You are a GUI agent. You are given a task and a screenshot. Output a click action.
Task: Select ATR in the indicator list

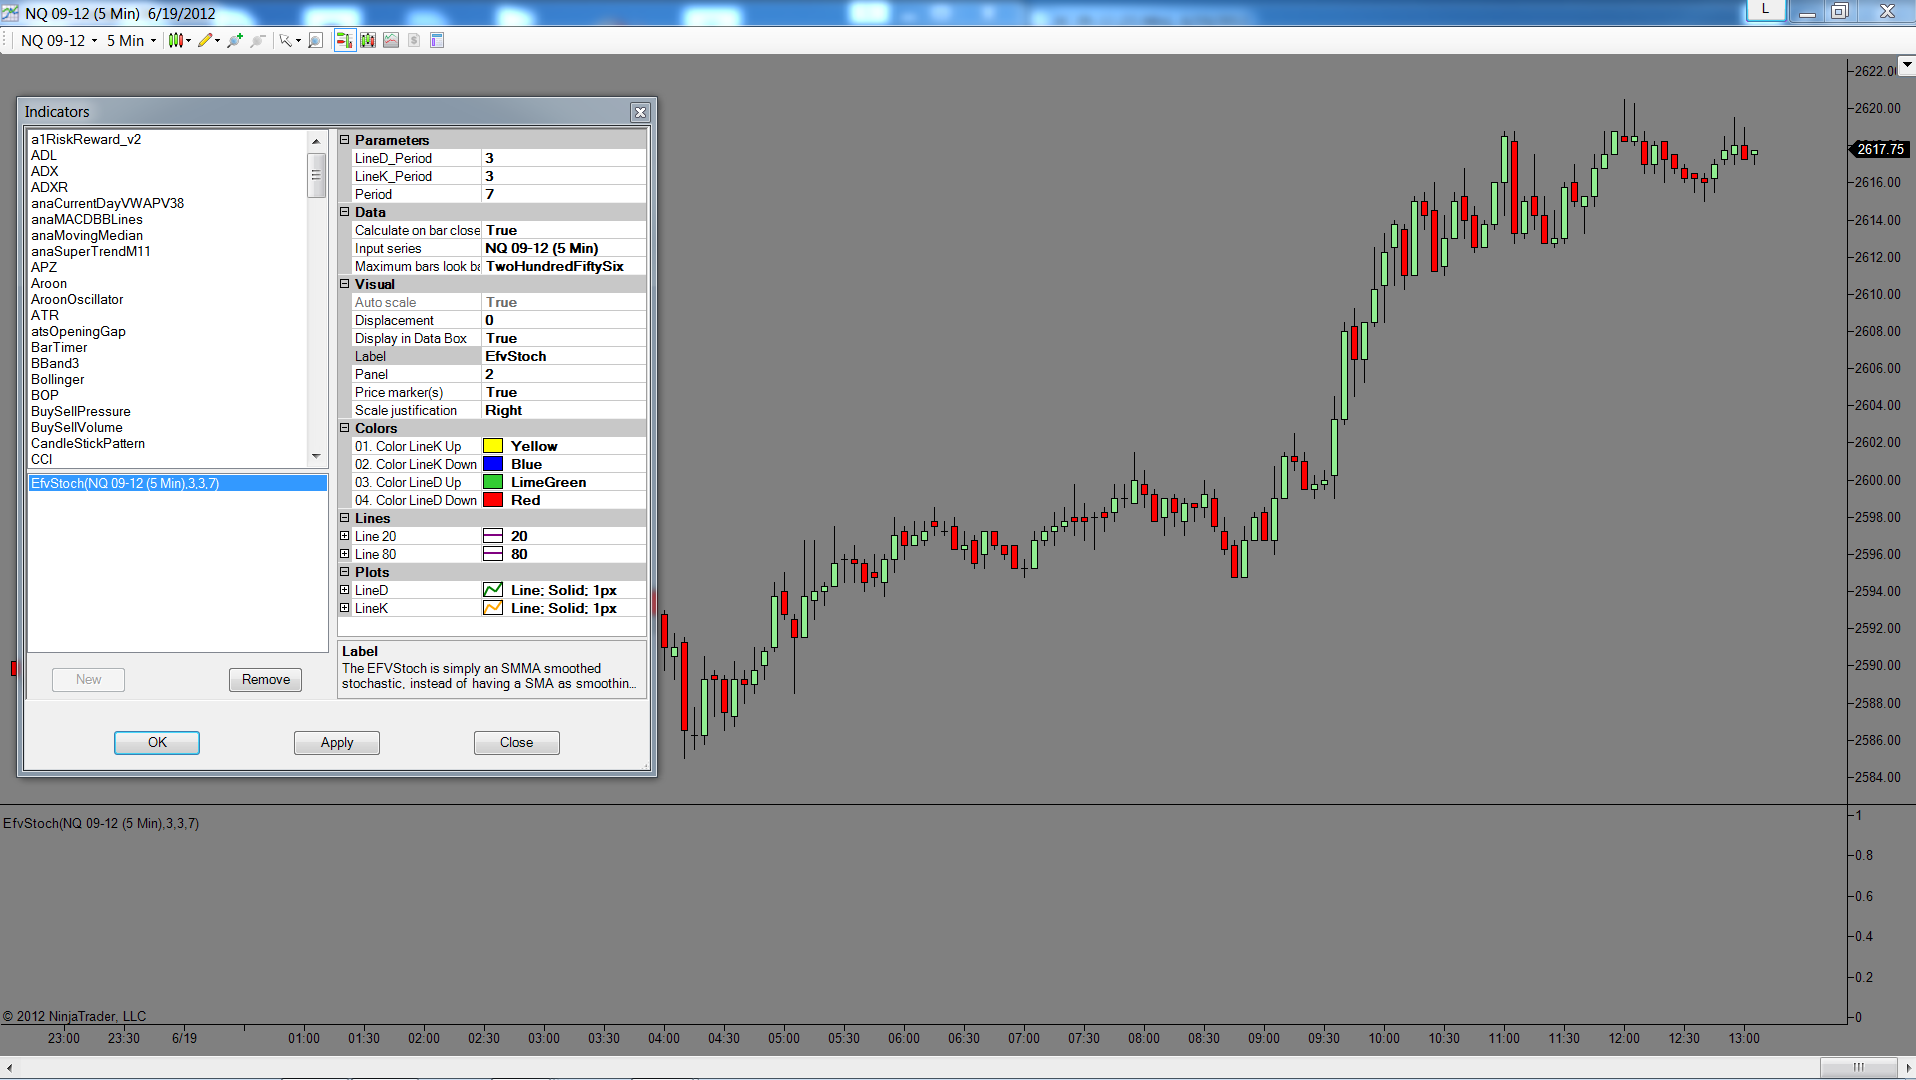(x=45, y=315)
